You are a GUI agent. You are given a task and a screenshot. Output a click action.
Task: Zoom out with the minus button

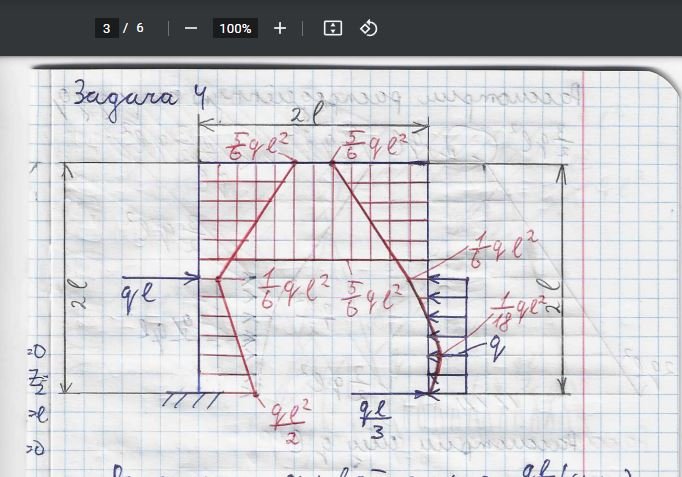191,28
